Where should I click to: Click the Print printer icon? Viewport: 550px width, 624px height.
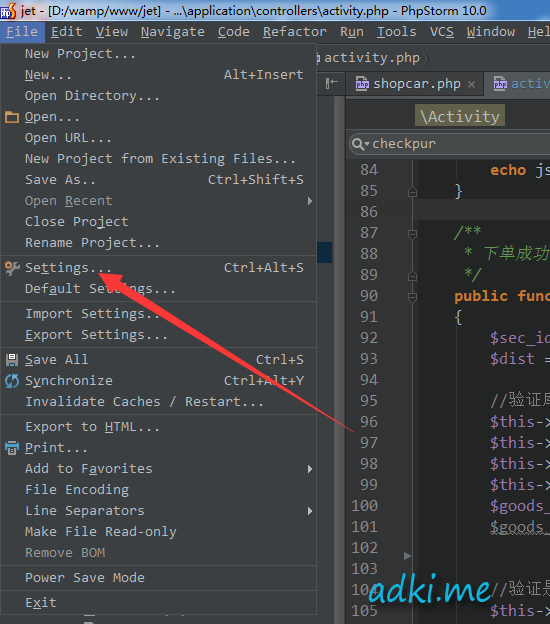12,448
